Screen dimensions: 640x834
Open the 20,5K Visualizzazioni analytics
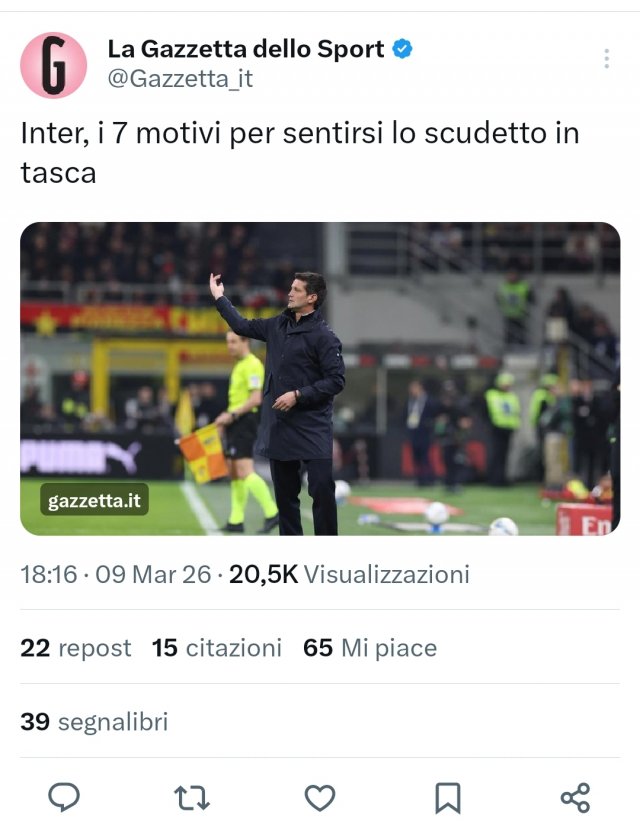pos(349,574)
